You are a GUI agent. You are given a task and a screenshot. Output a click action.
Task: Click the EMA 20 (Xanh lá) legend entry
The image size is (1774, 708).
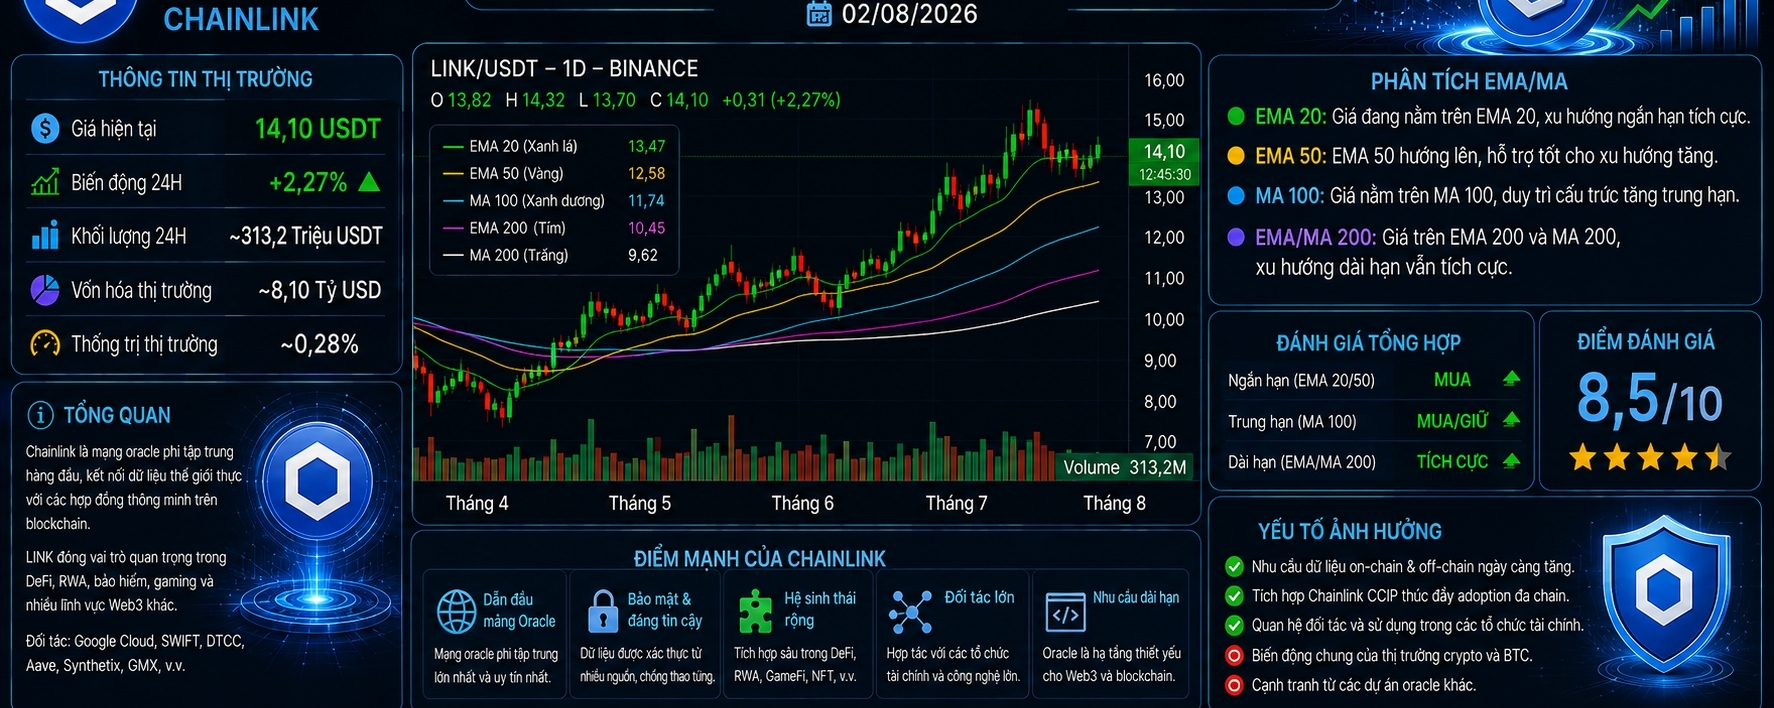pos(554,146)
